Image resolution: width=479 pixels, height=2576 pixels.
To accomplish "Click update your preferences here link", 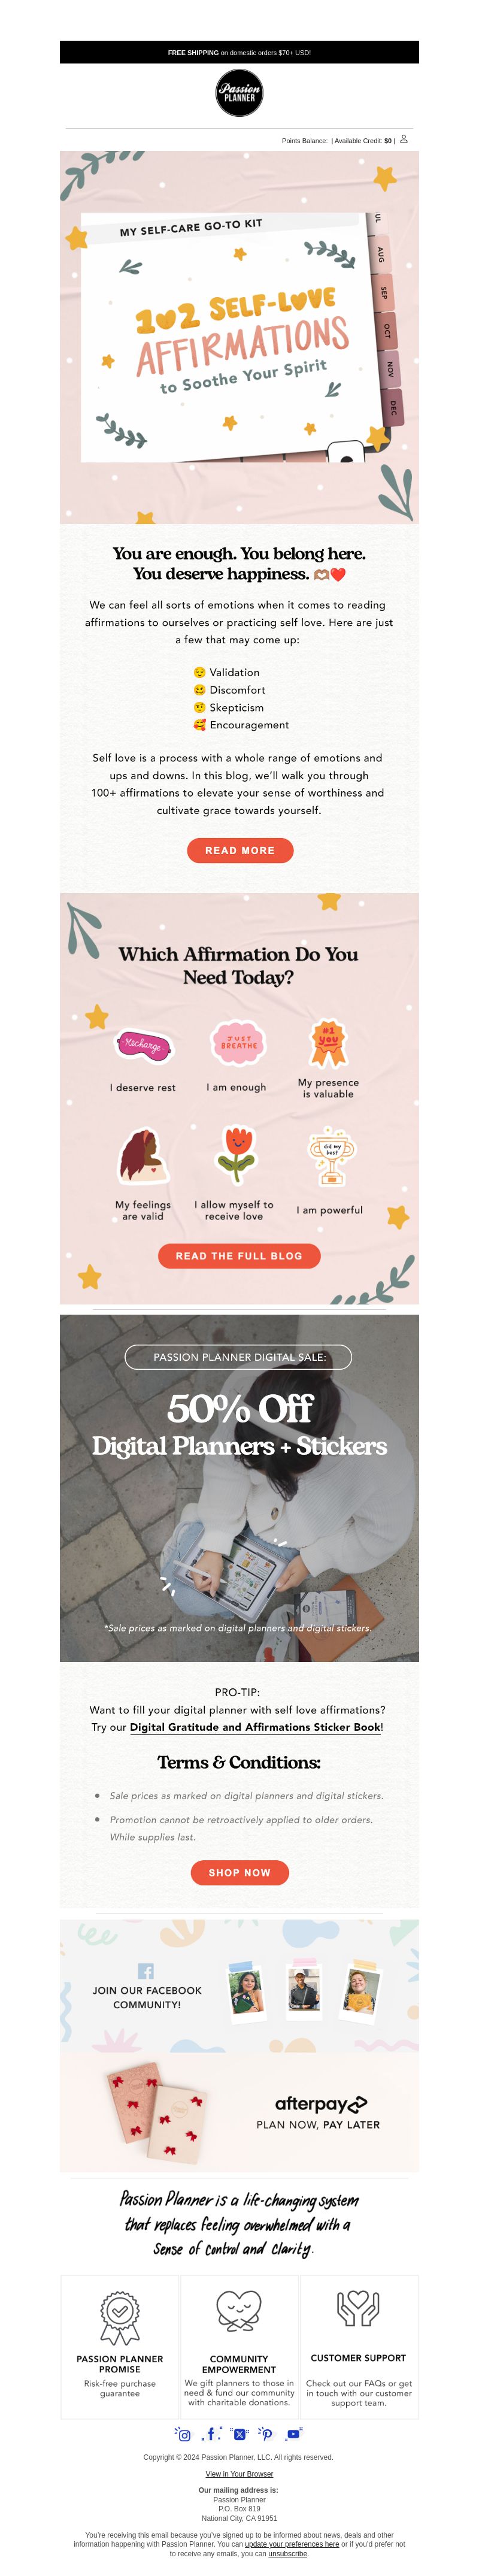I will click(x=292, y=2544).
